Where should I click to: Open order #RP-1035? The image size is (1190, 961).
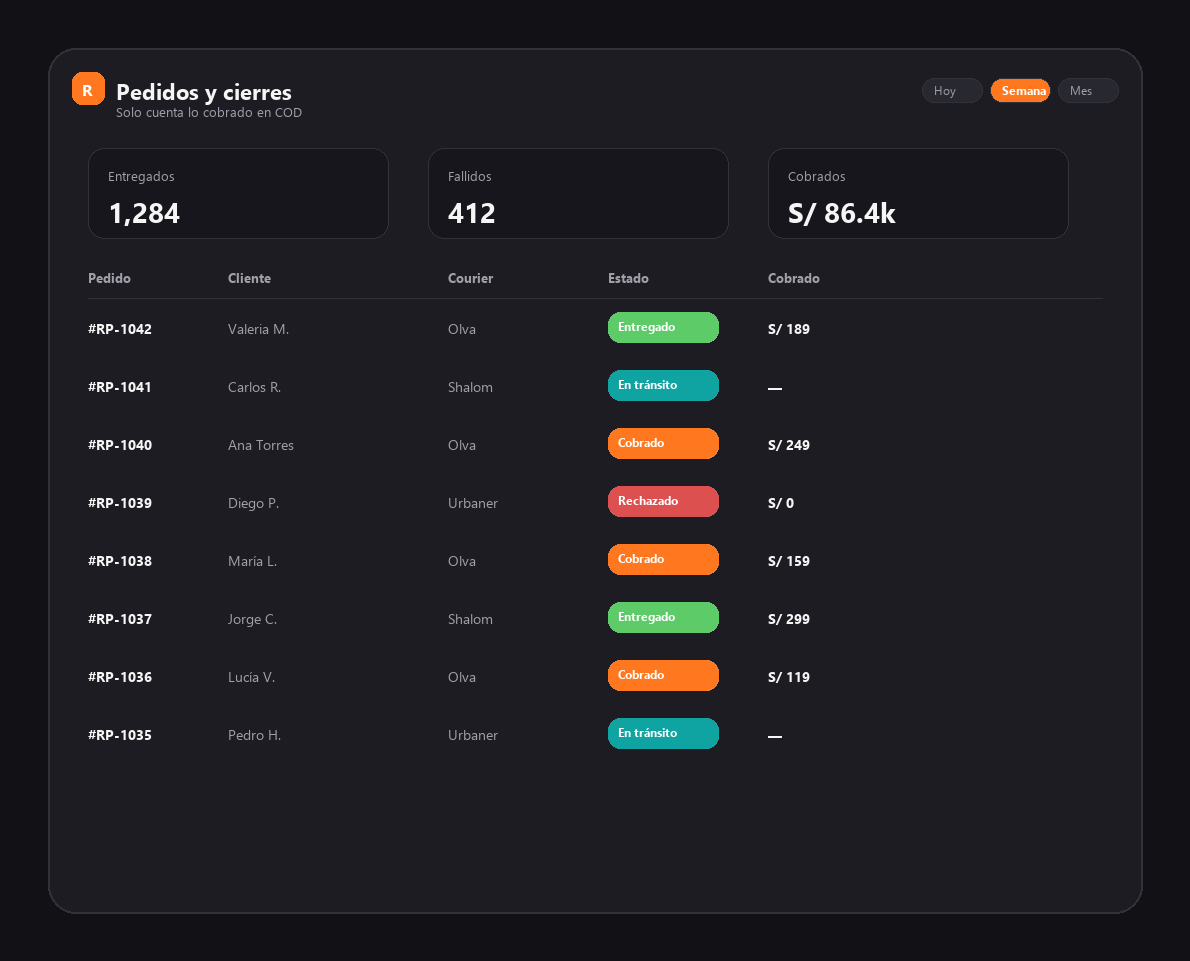(x=120, y=736)
